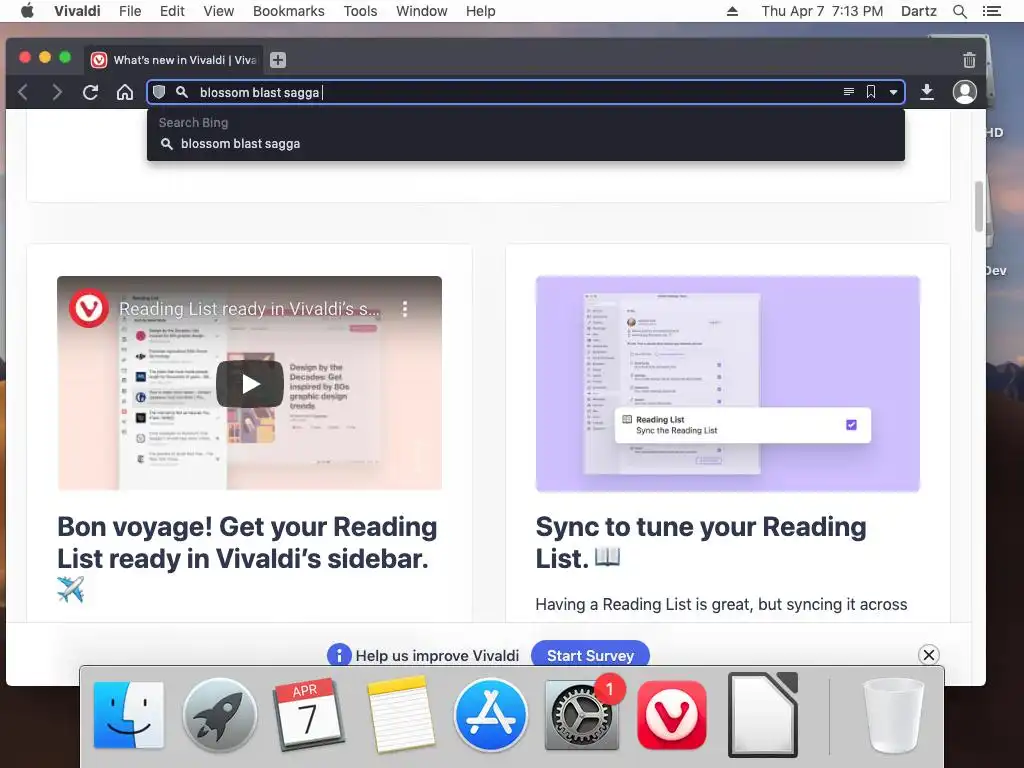Open a new tab

278,60
